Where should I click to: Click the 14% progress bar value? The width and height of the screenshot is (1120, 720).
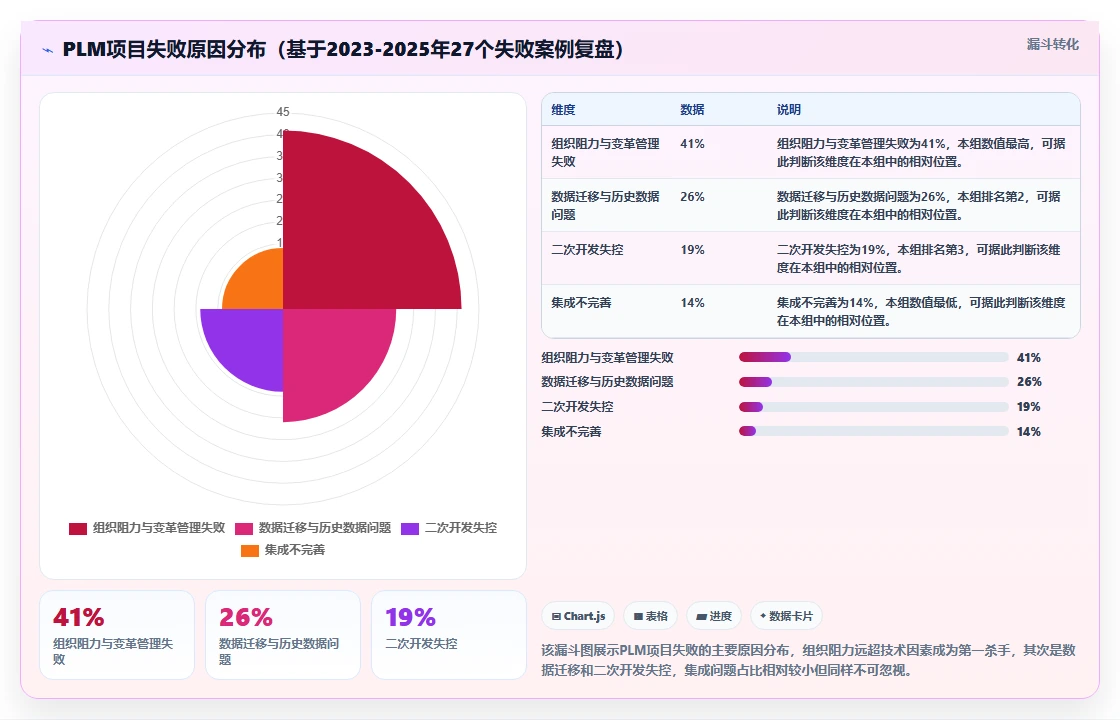click(1029, 431)
